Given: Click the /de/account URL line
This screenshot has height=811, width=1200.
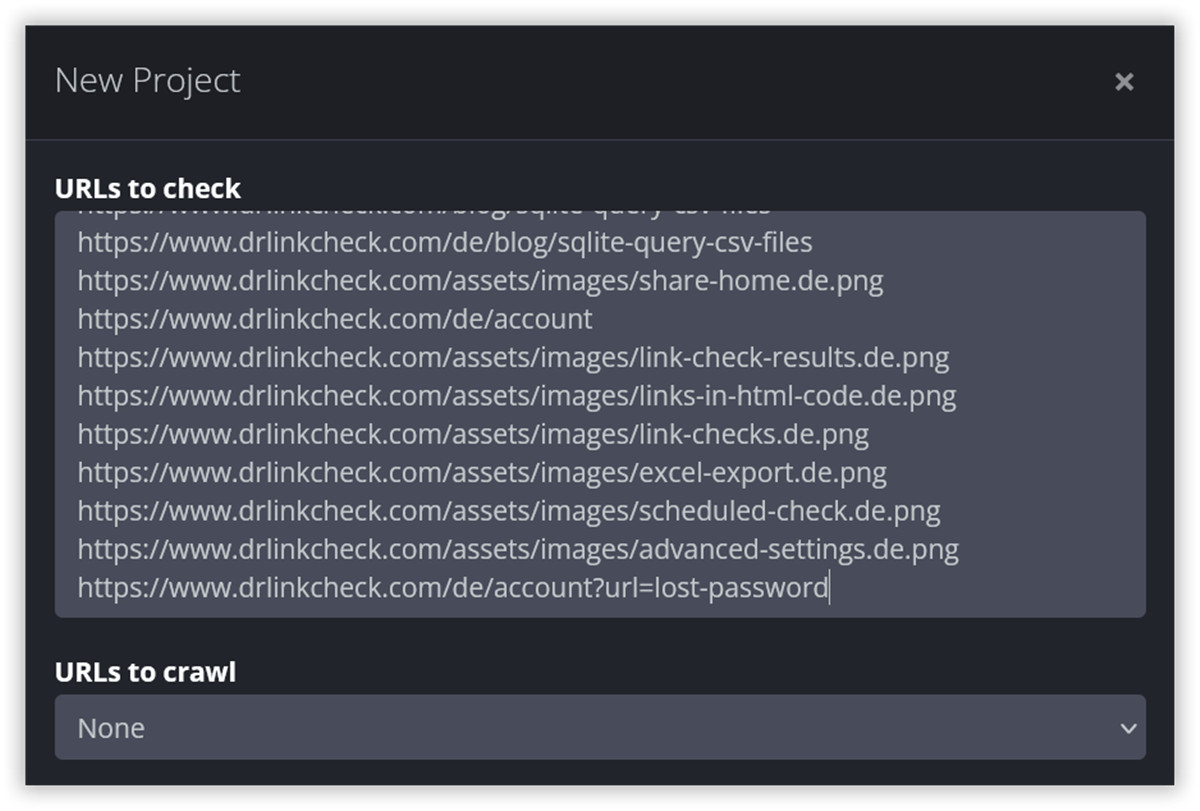Looking at the screenshot, I should 335,319.
